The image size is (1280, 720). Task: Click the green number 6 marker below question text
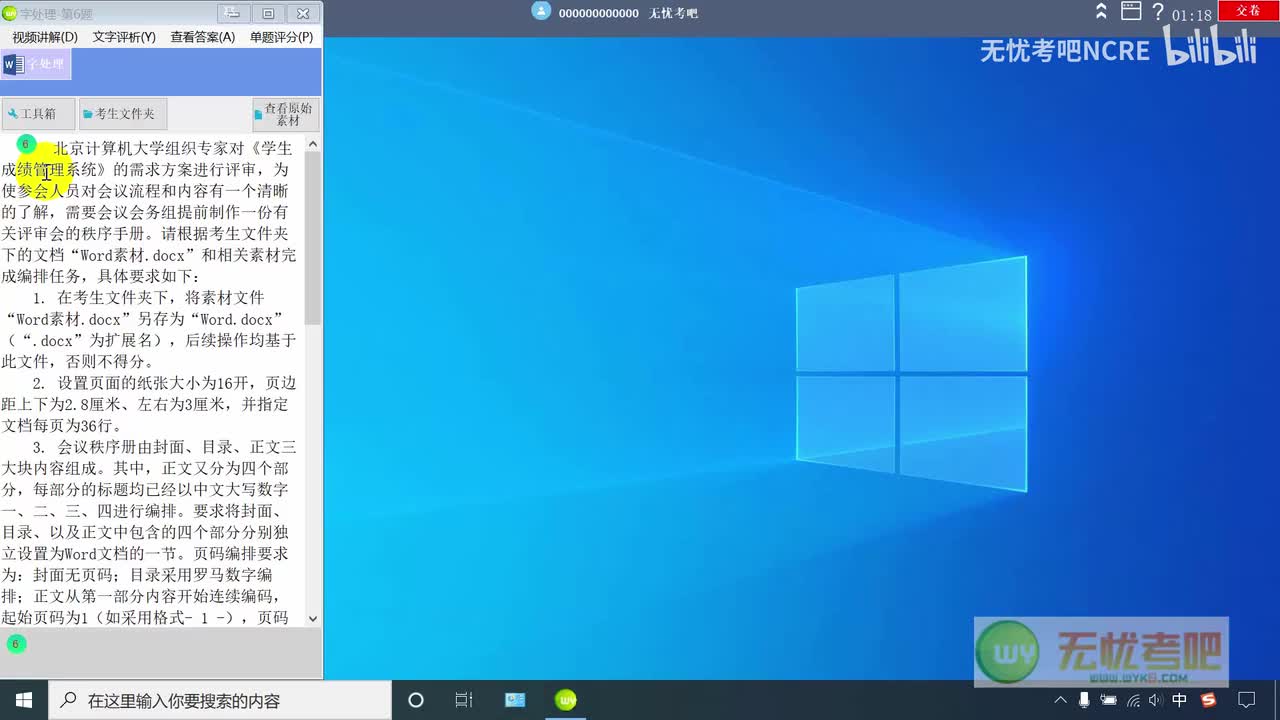(14, 643)
